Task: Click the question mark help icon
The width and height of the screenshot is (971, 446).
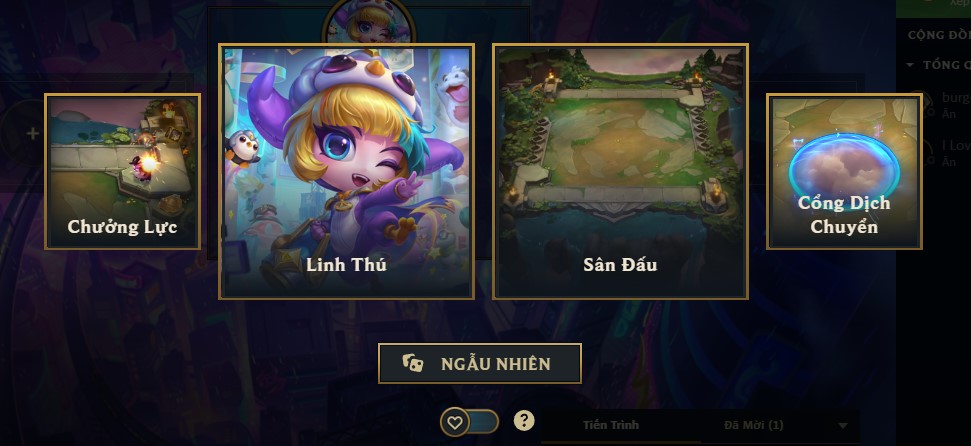Action: (x=524, y=421)
